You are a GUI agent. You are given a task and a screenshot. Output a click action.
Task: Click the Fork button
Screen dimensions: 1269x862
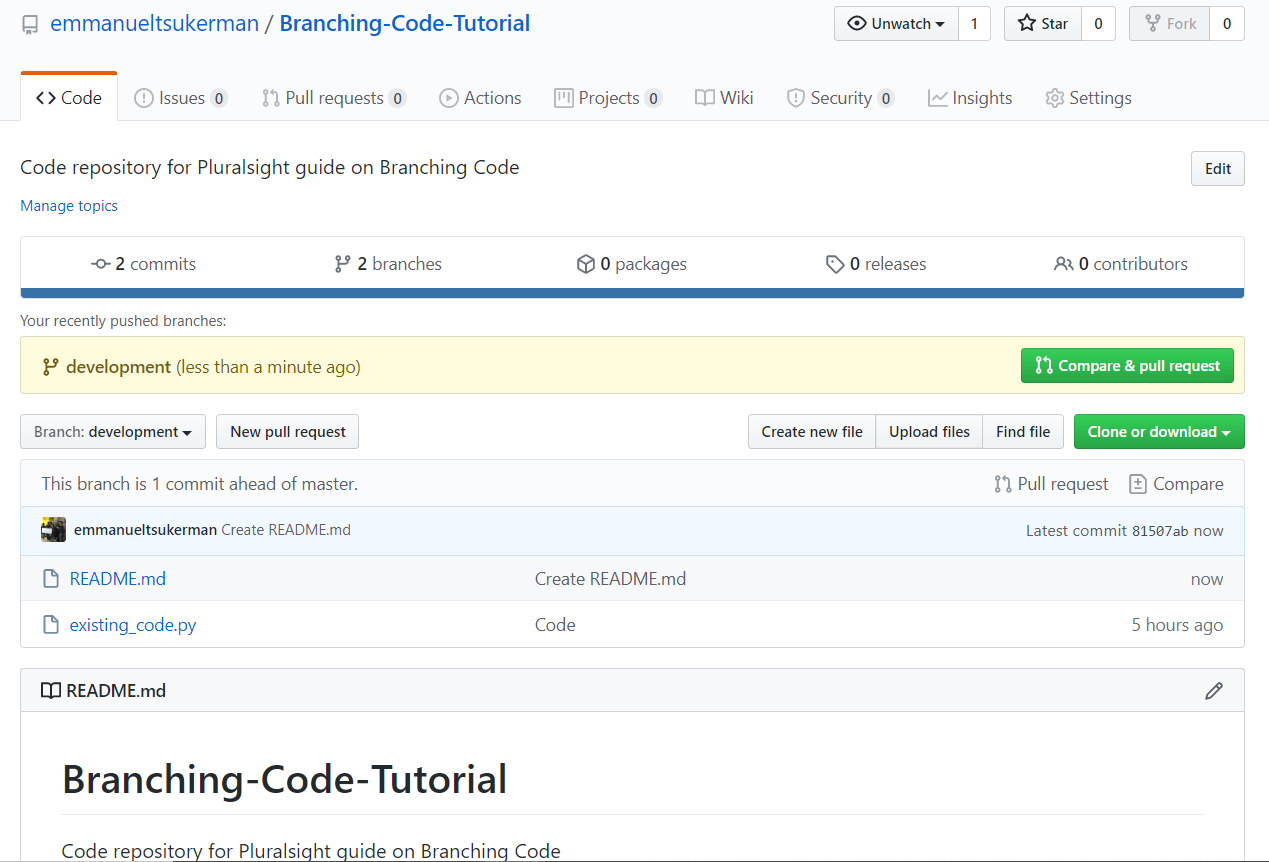pos(1169,24)
